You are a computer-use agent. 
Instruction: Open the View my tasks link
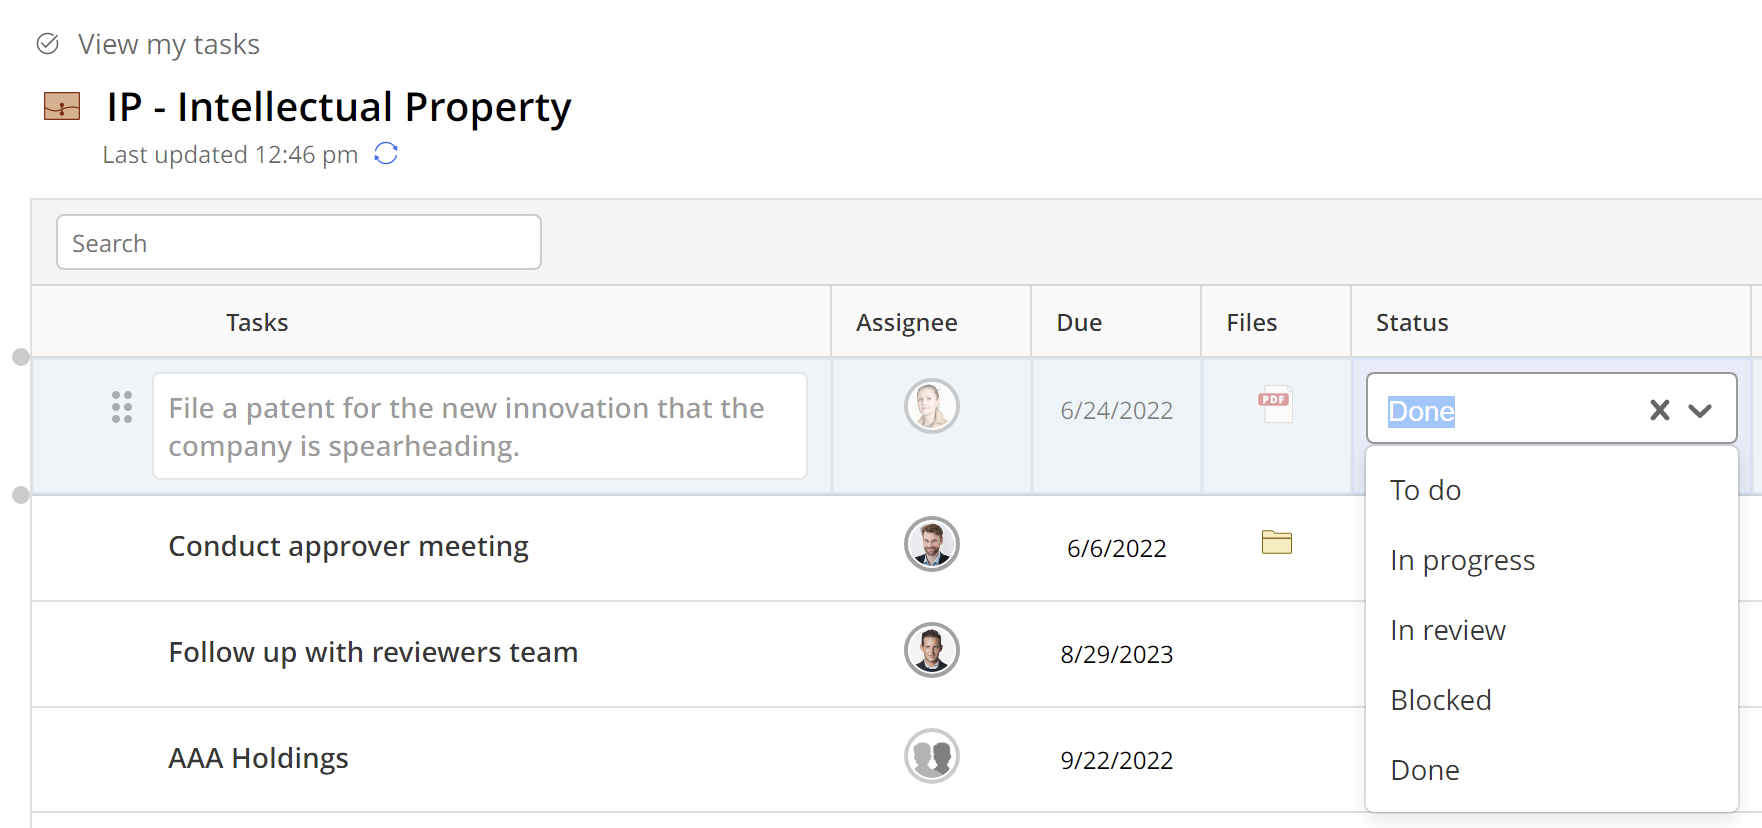click(168, 44)
